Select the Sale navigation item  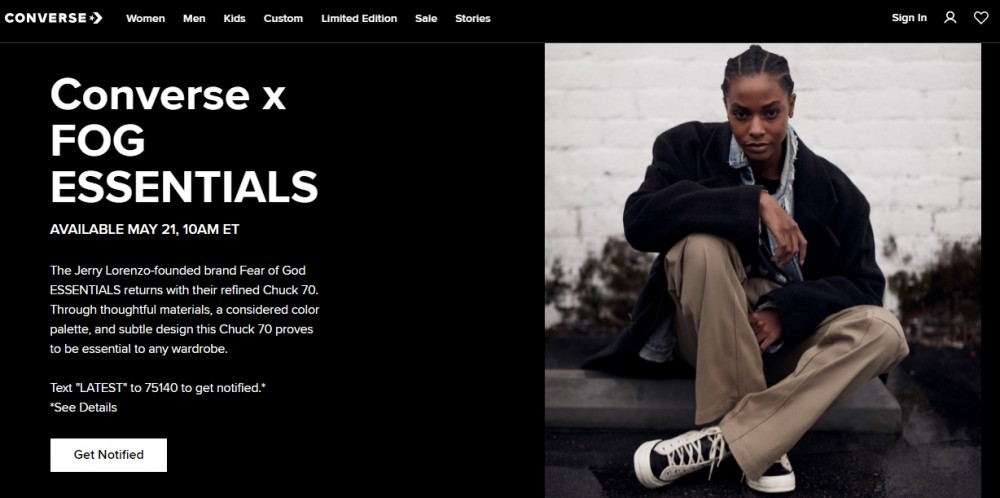point(426,18)
